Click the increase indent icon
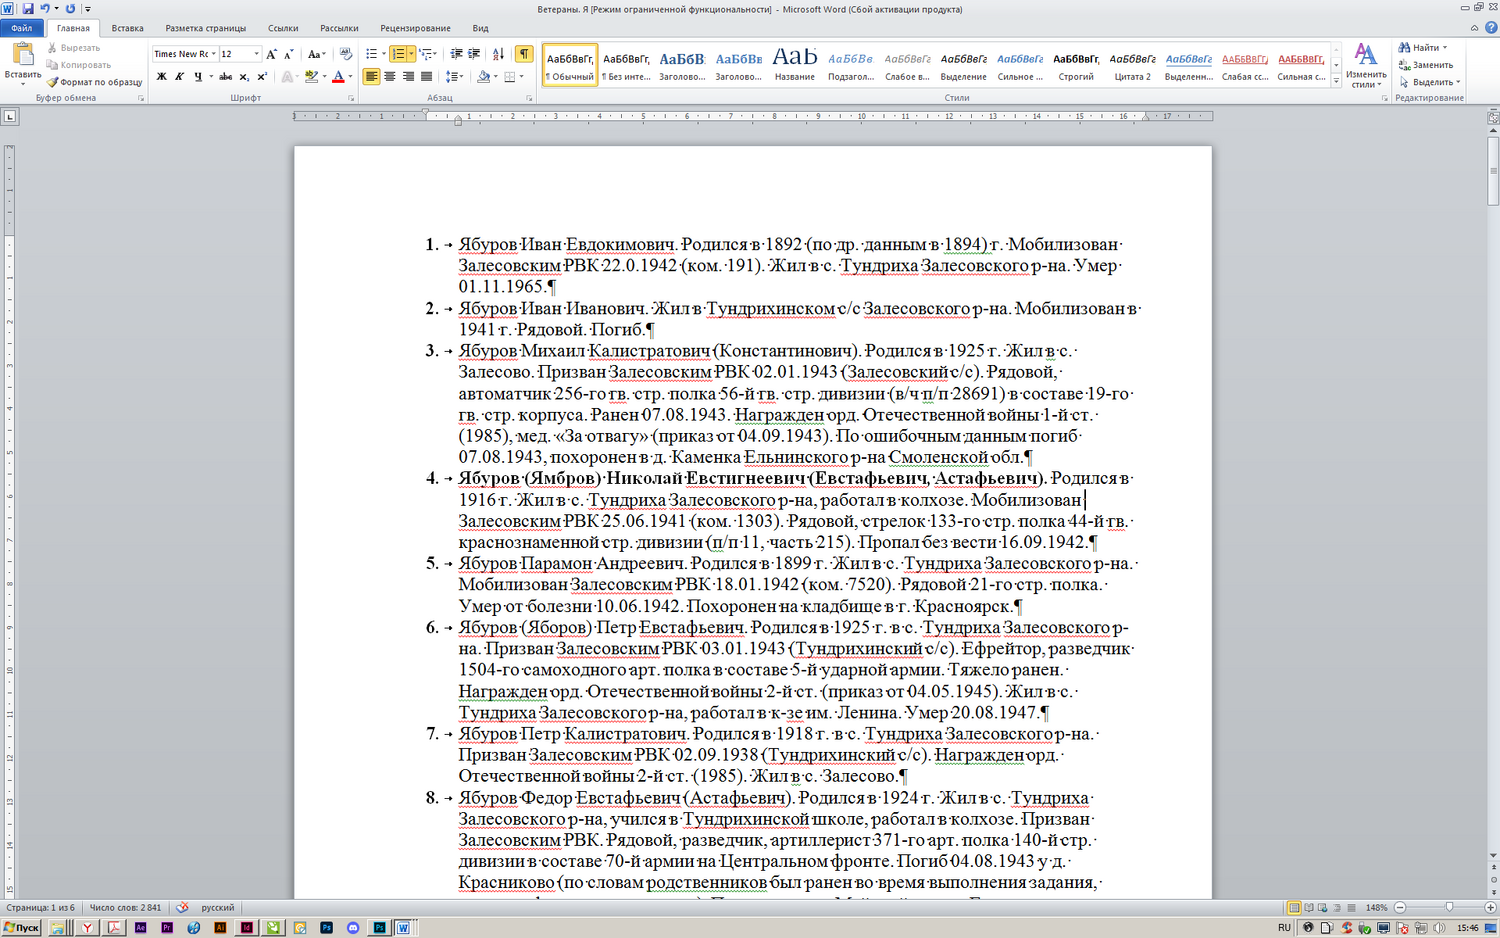The width and height of the screenshot is (1500, 938). pyautogui.click(x=474, y=54)
